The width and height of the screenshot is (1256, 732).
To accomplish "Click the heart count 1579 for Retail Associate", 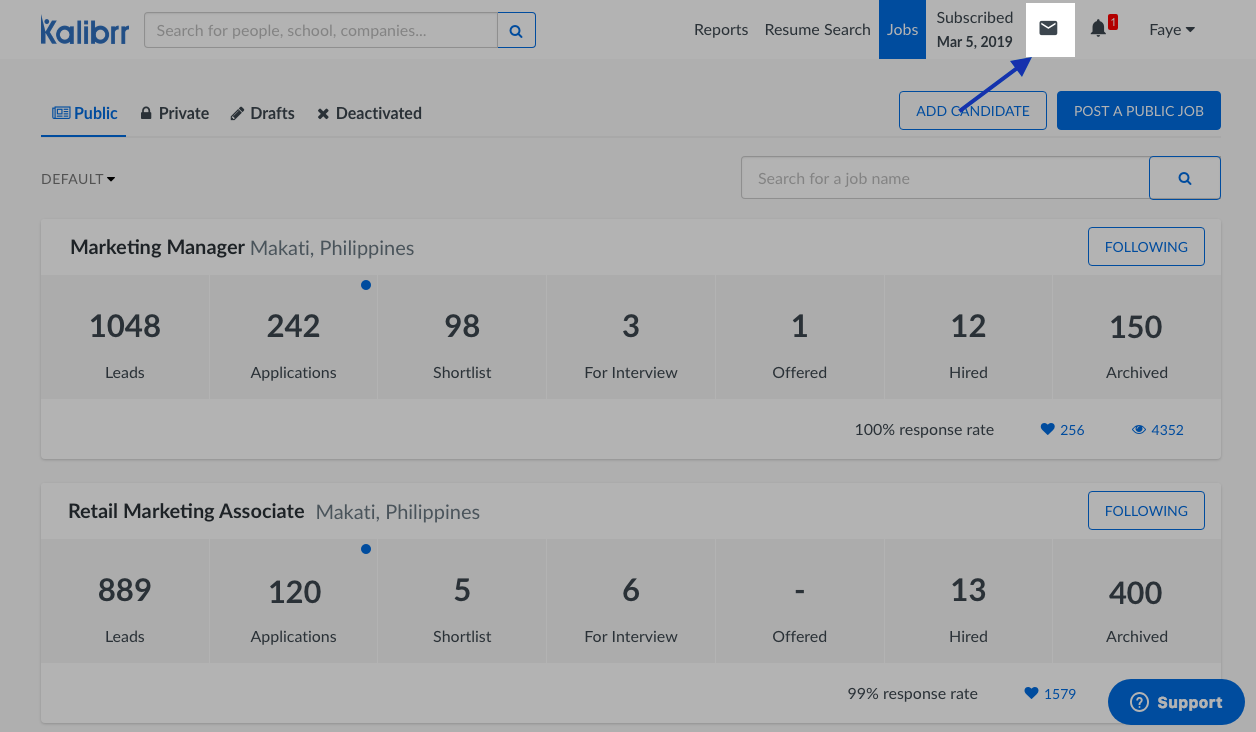I will pos(1050,694).
